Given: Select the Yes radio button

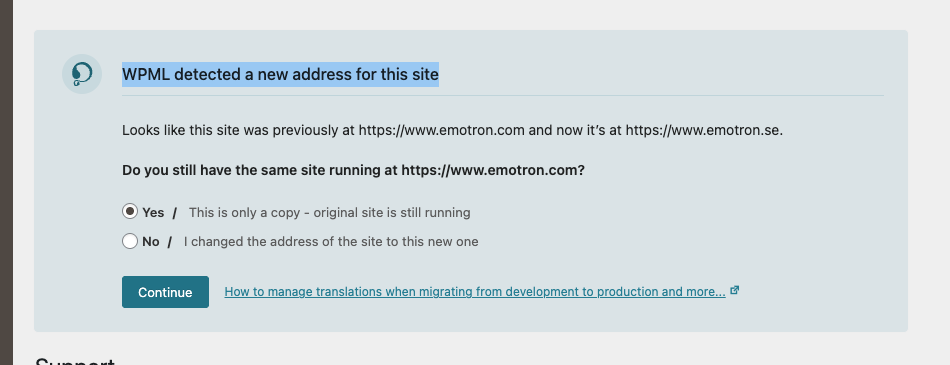Looking at the screenshot, I should (x=130, y=212).
